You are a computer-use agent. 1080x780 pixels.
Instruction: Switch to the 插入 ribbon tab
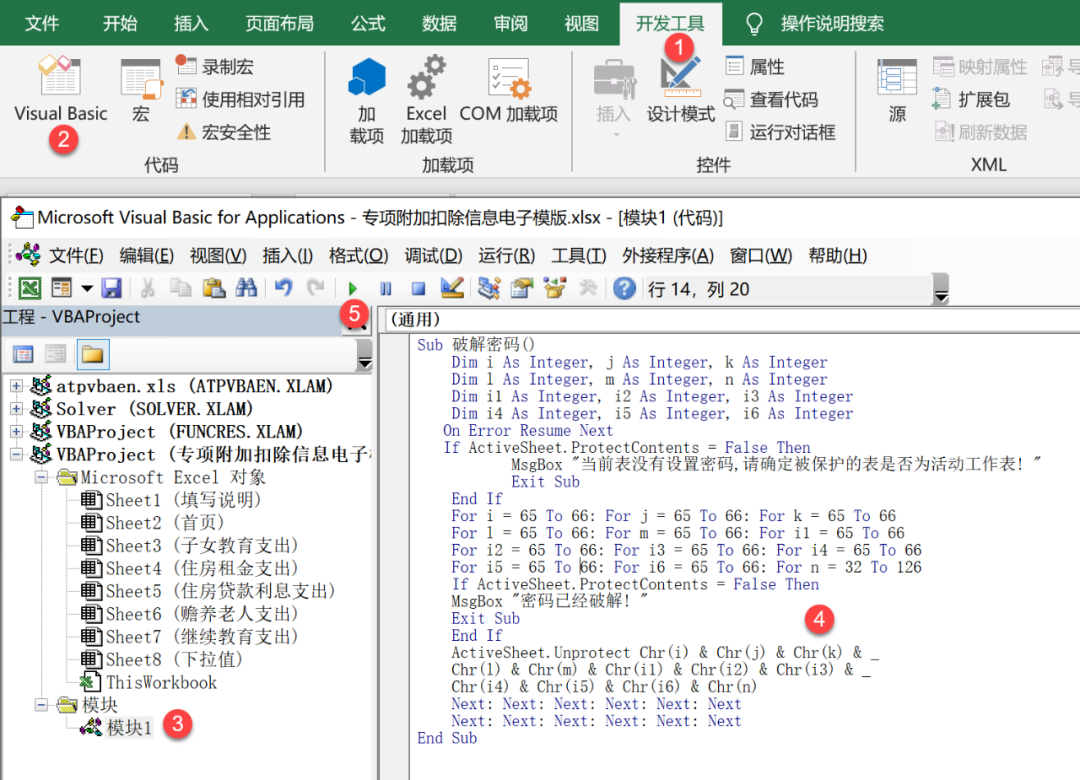tap(191, 23)
